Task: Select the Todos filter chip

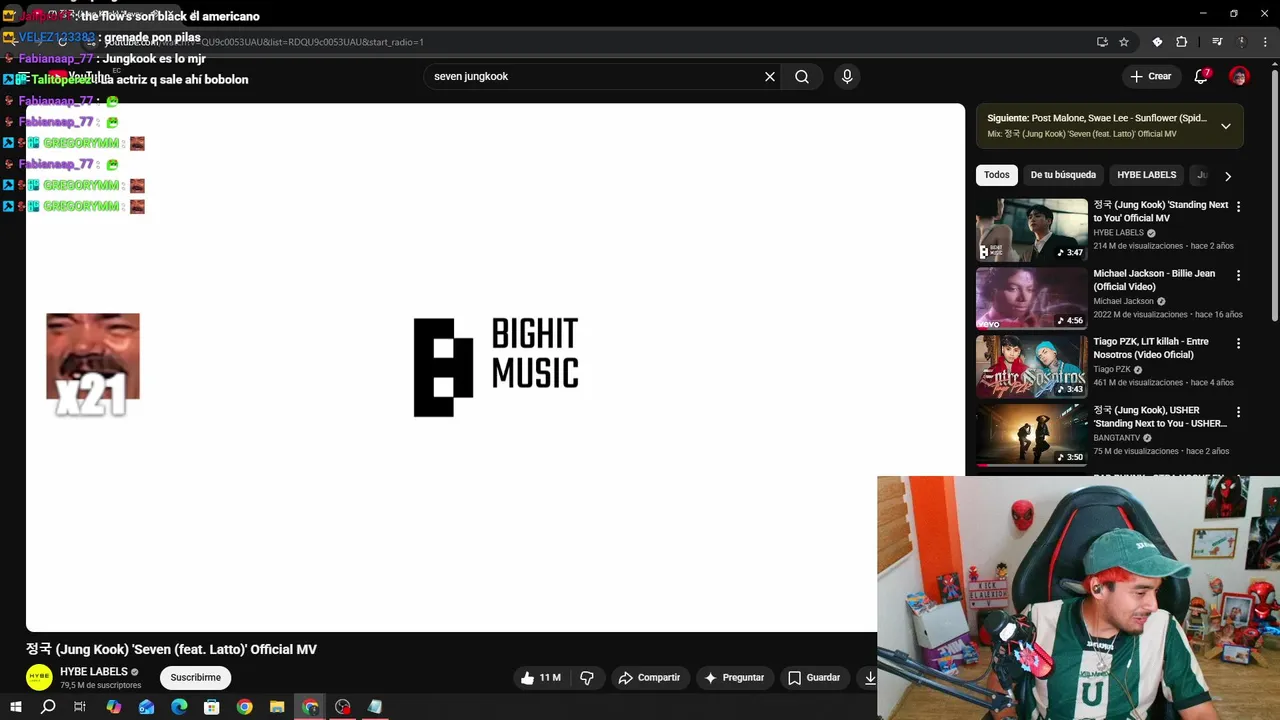Action: point(997,175)
